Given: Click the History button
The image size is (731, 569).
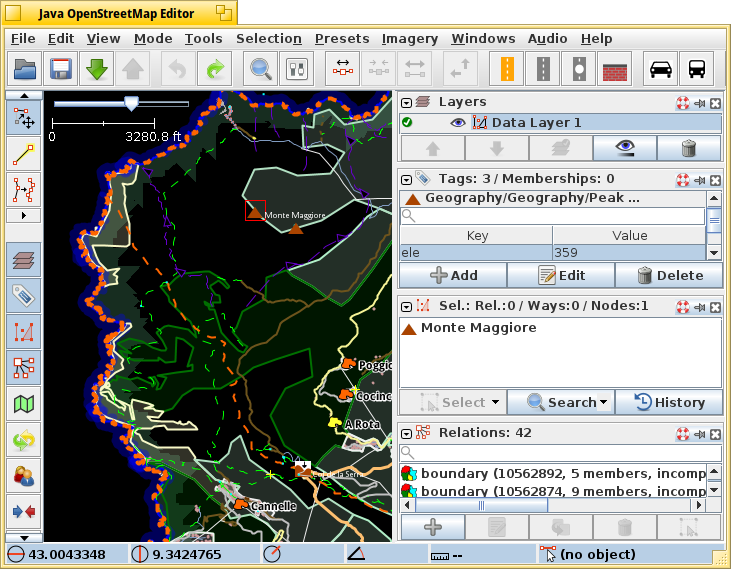Looking at the screenshot, I should coord(669,403).
